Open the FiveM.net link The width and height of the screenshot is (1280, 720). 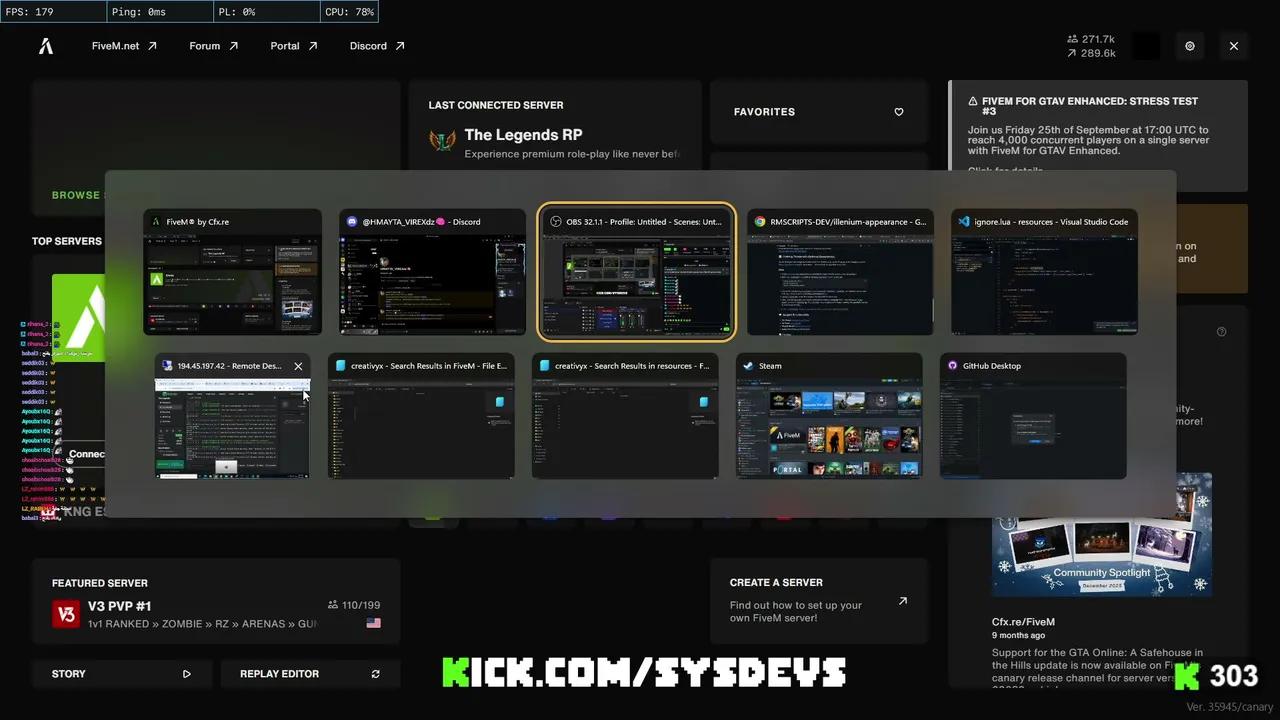124,46
